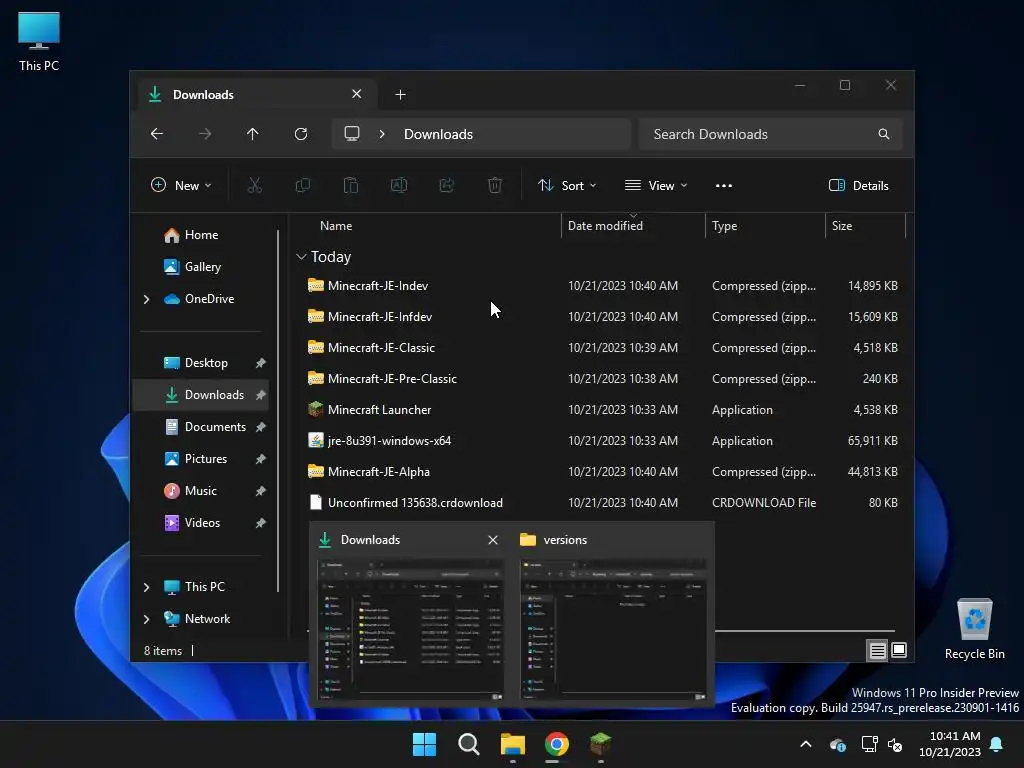Click the Paste clipboard icon

pos(351,185)
